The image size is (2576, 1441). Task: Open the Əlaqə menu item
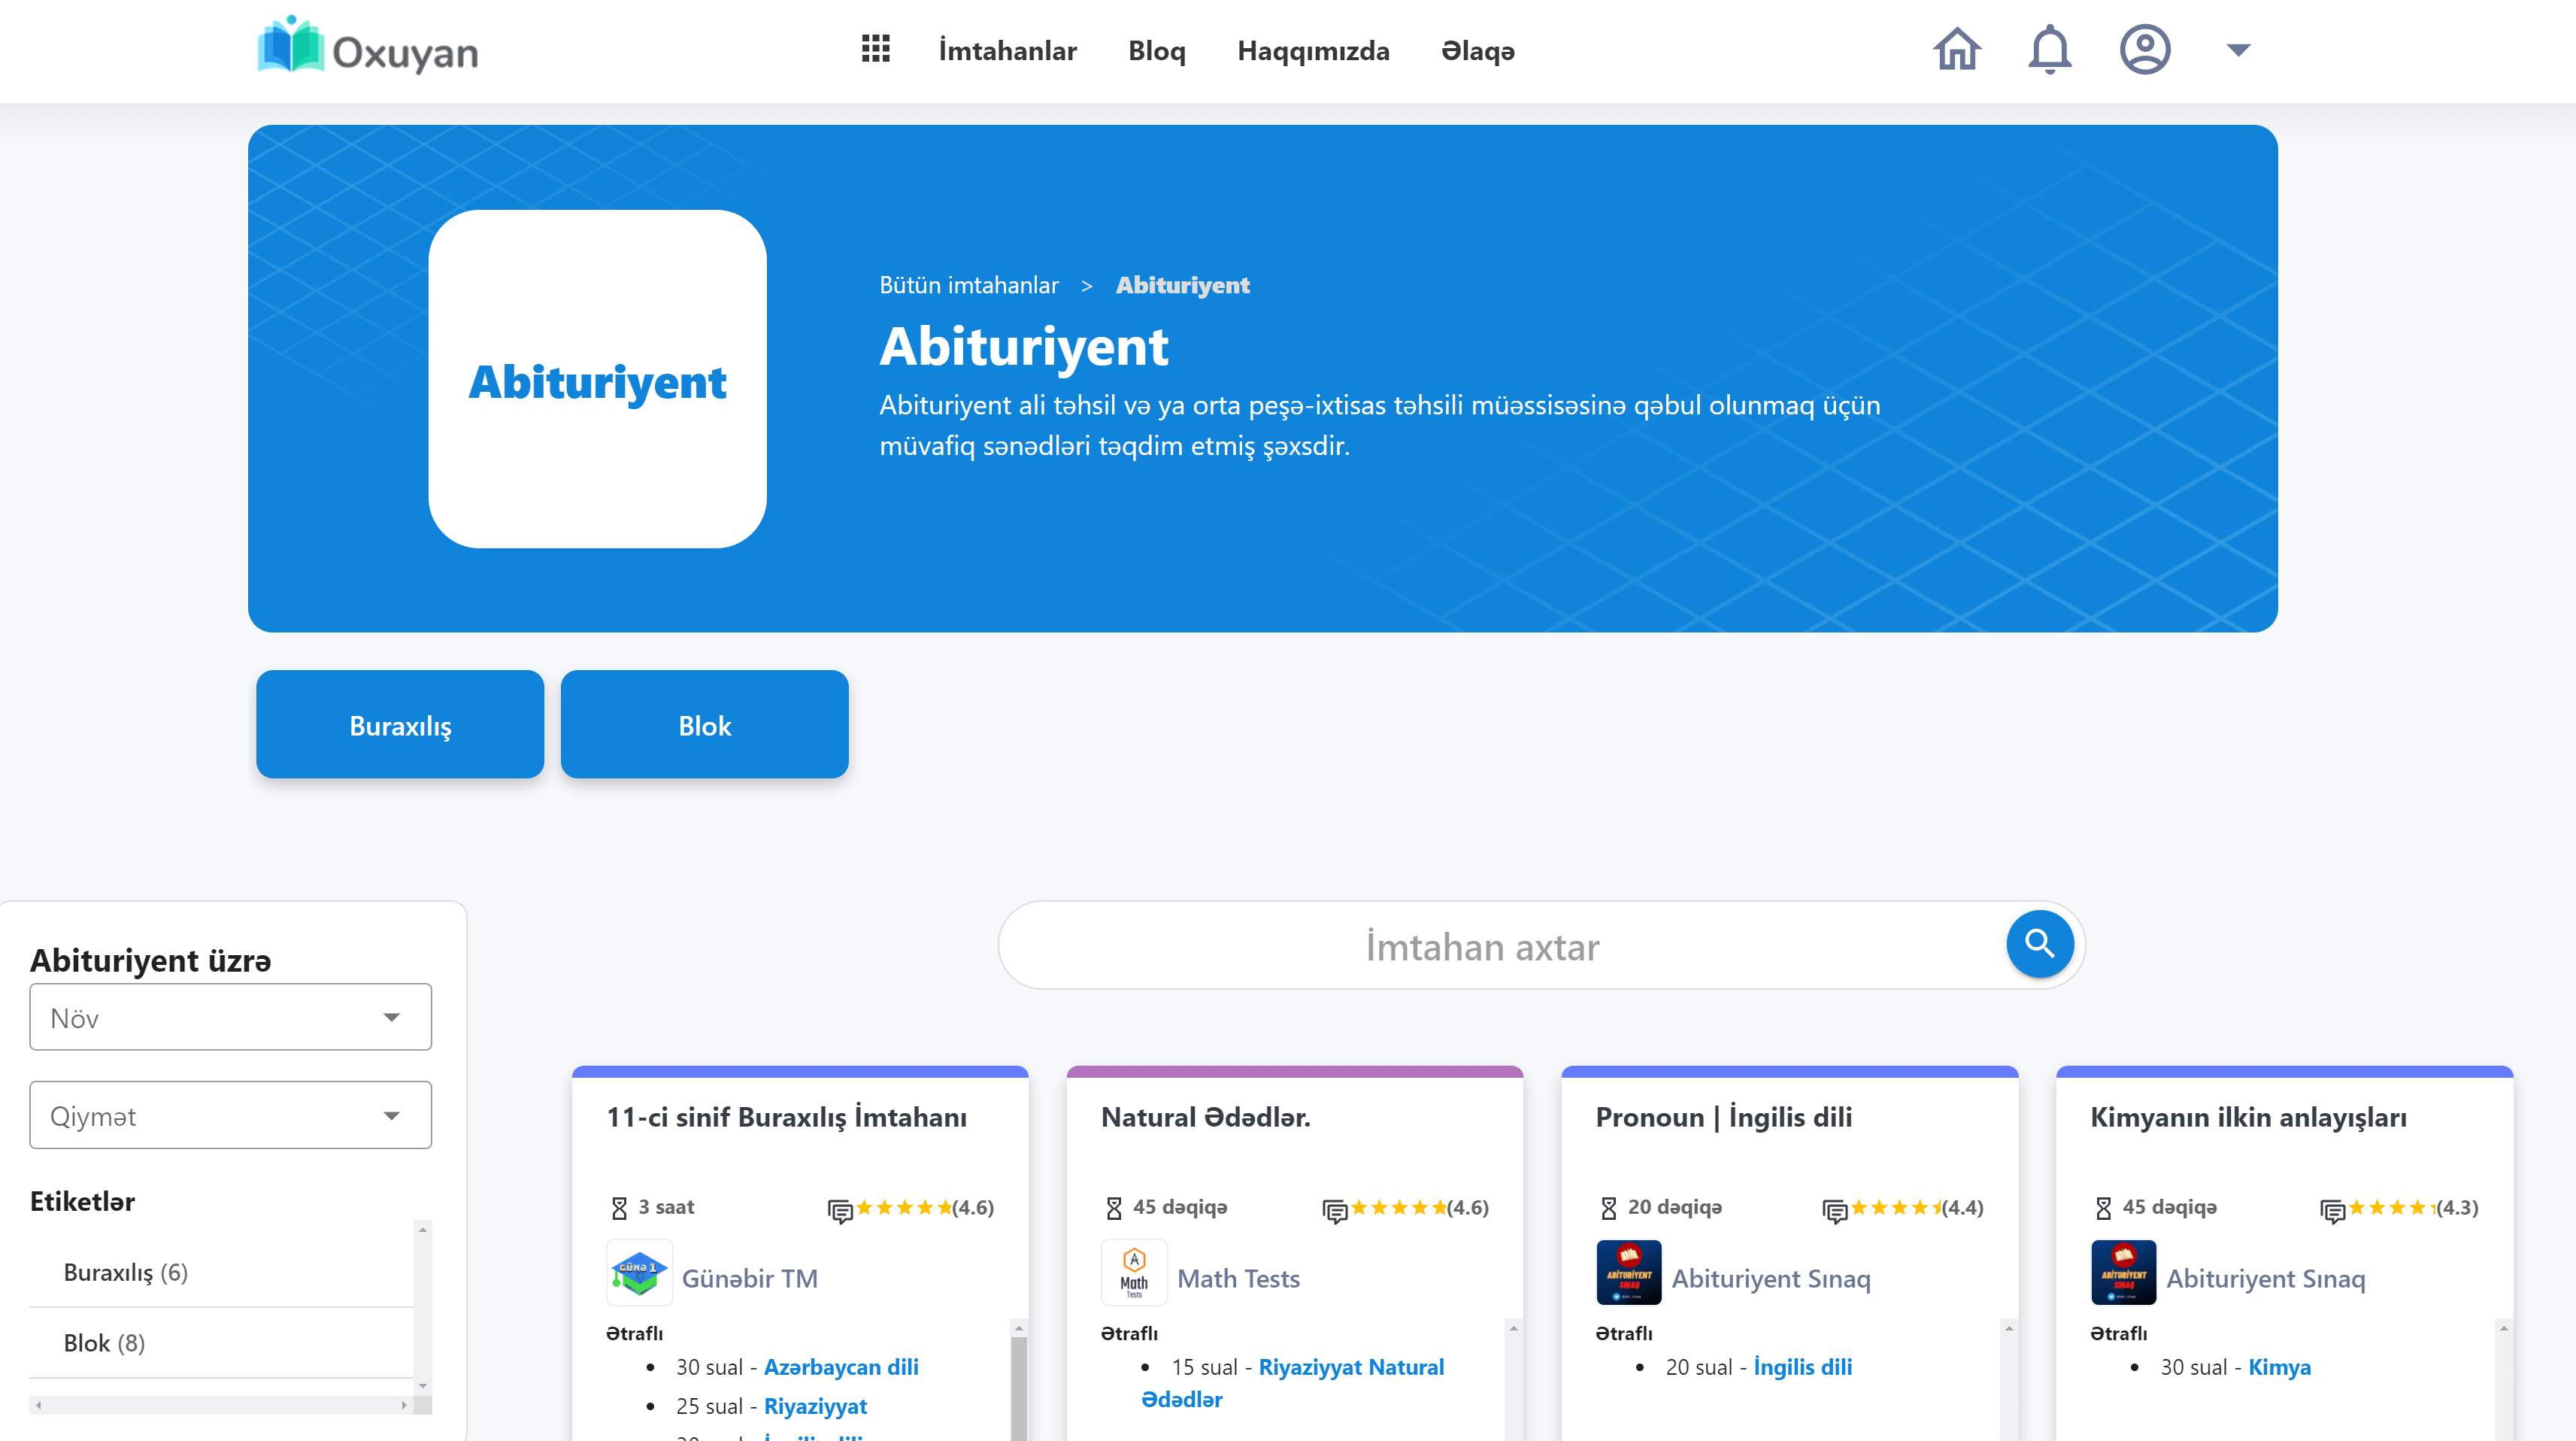click(x=1478, y=51)
